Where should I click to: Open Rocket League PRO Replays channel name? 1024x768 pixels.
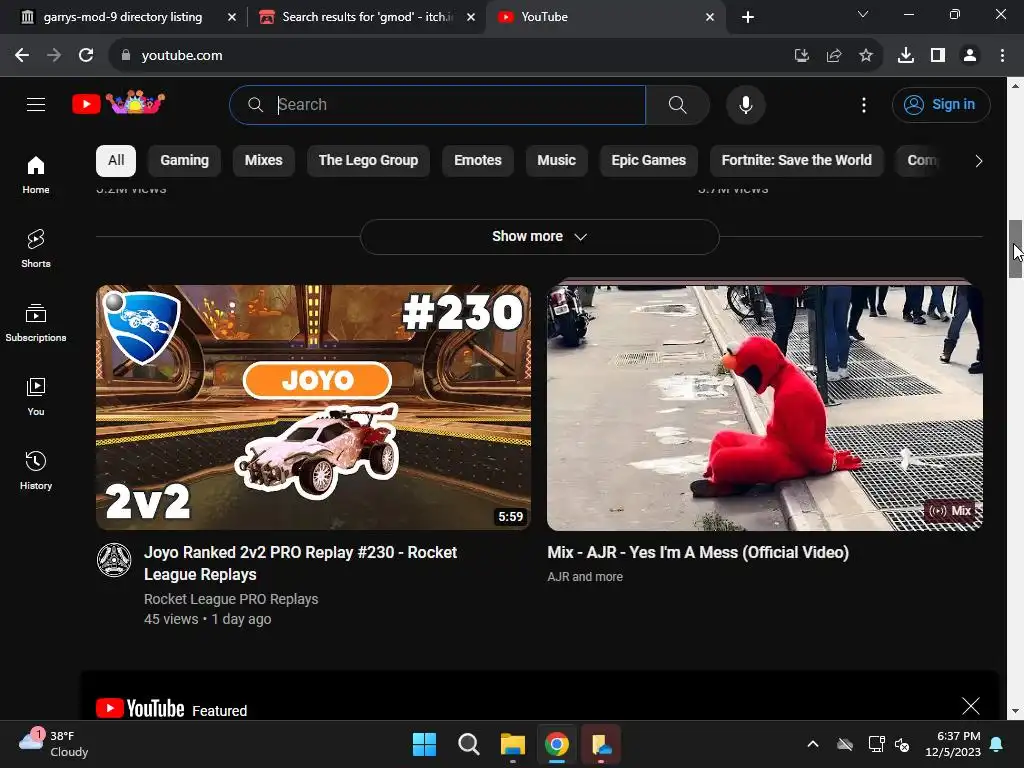231,599
